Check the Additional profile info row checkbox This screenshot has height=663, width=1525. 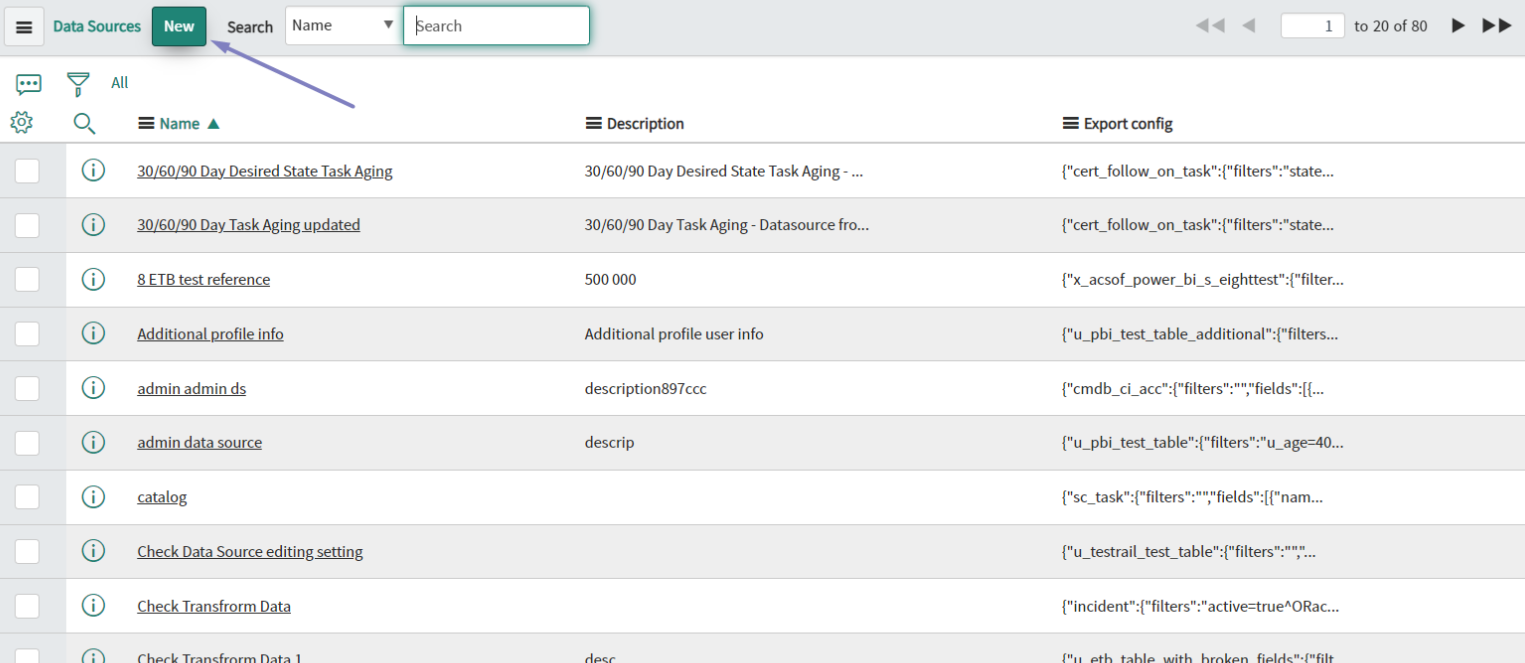click(27, 334)
